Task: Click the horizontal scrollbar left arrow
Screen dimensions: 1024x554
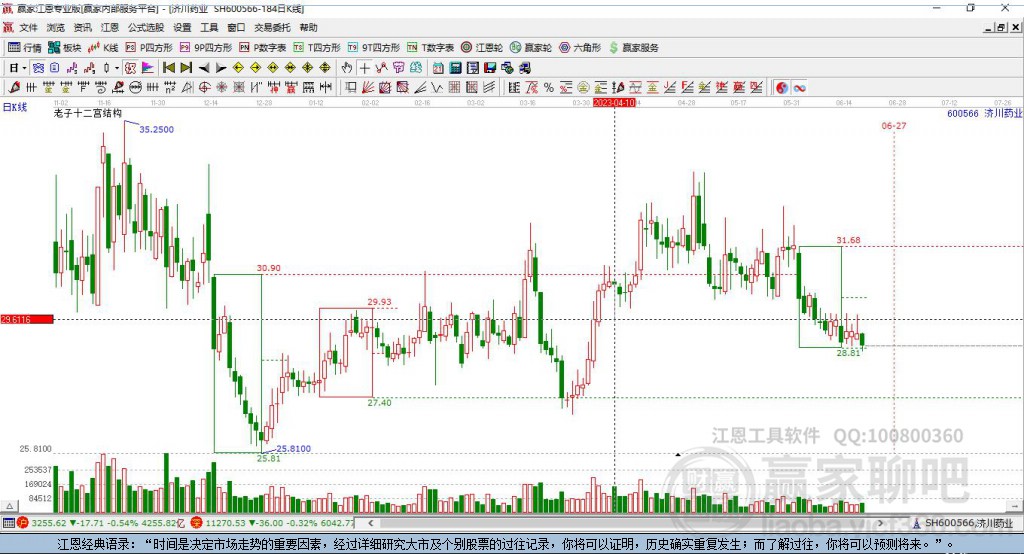Action: pos(370,523)
